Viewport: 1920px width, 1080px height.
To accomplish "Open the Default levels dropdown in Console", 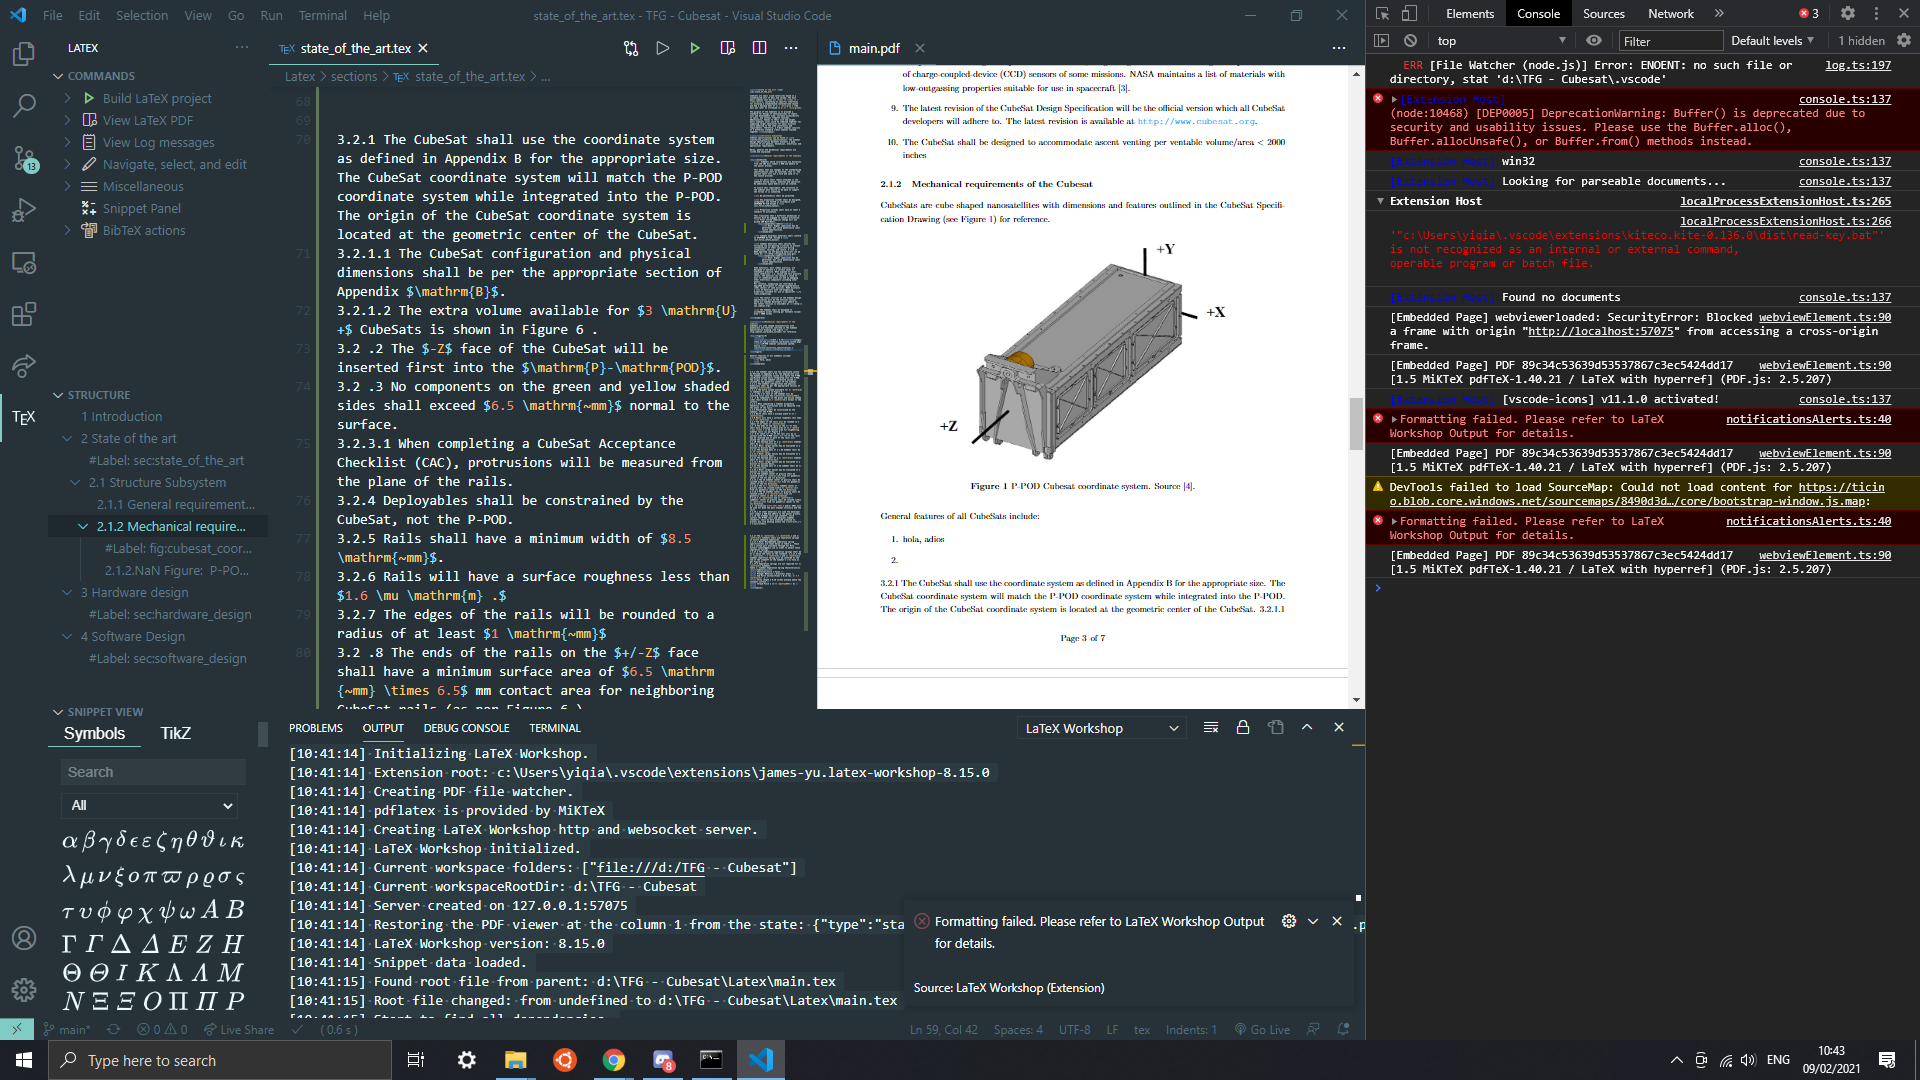I will click(1771, 40).
